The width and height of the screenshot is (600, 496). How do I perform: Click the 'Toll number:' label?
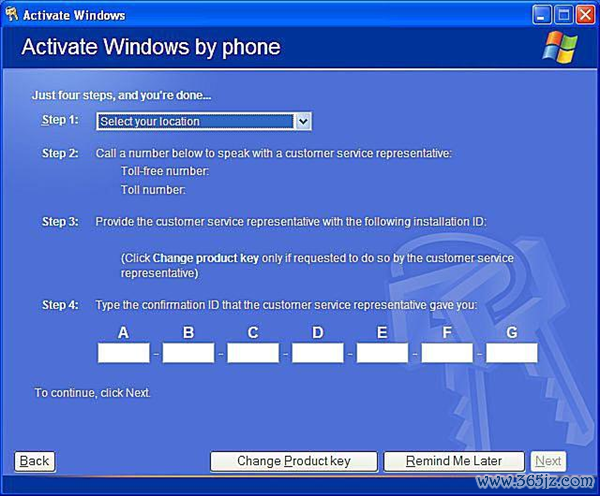pos(153,189)
